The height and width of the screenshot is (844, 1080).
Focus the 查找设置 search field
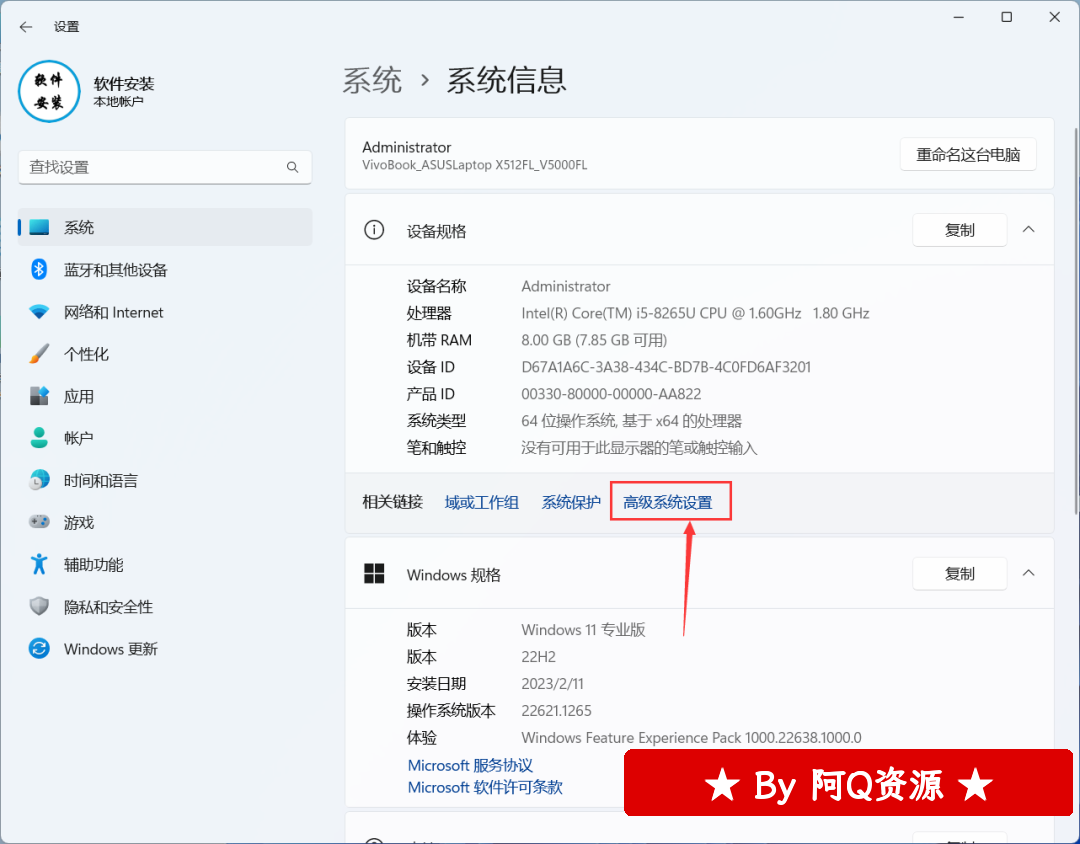click(165, 167)
